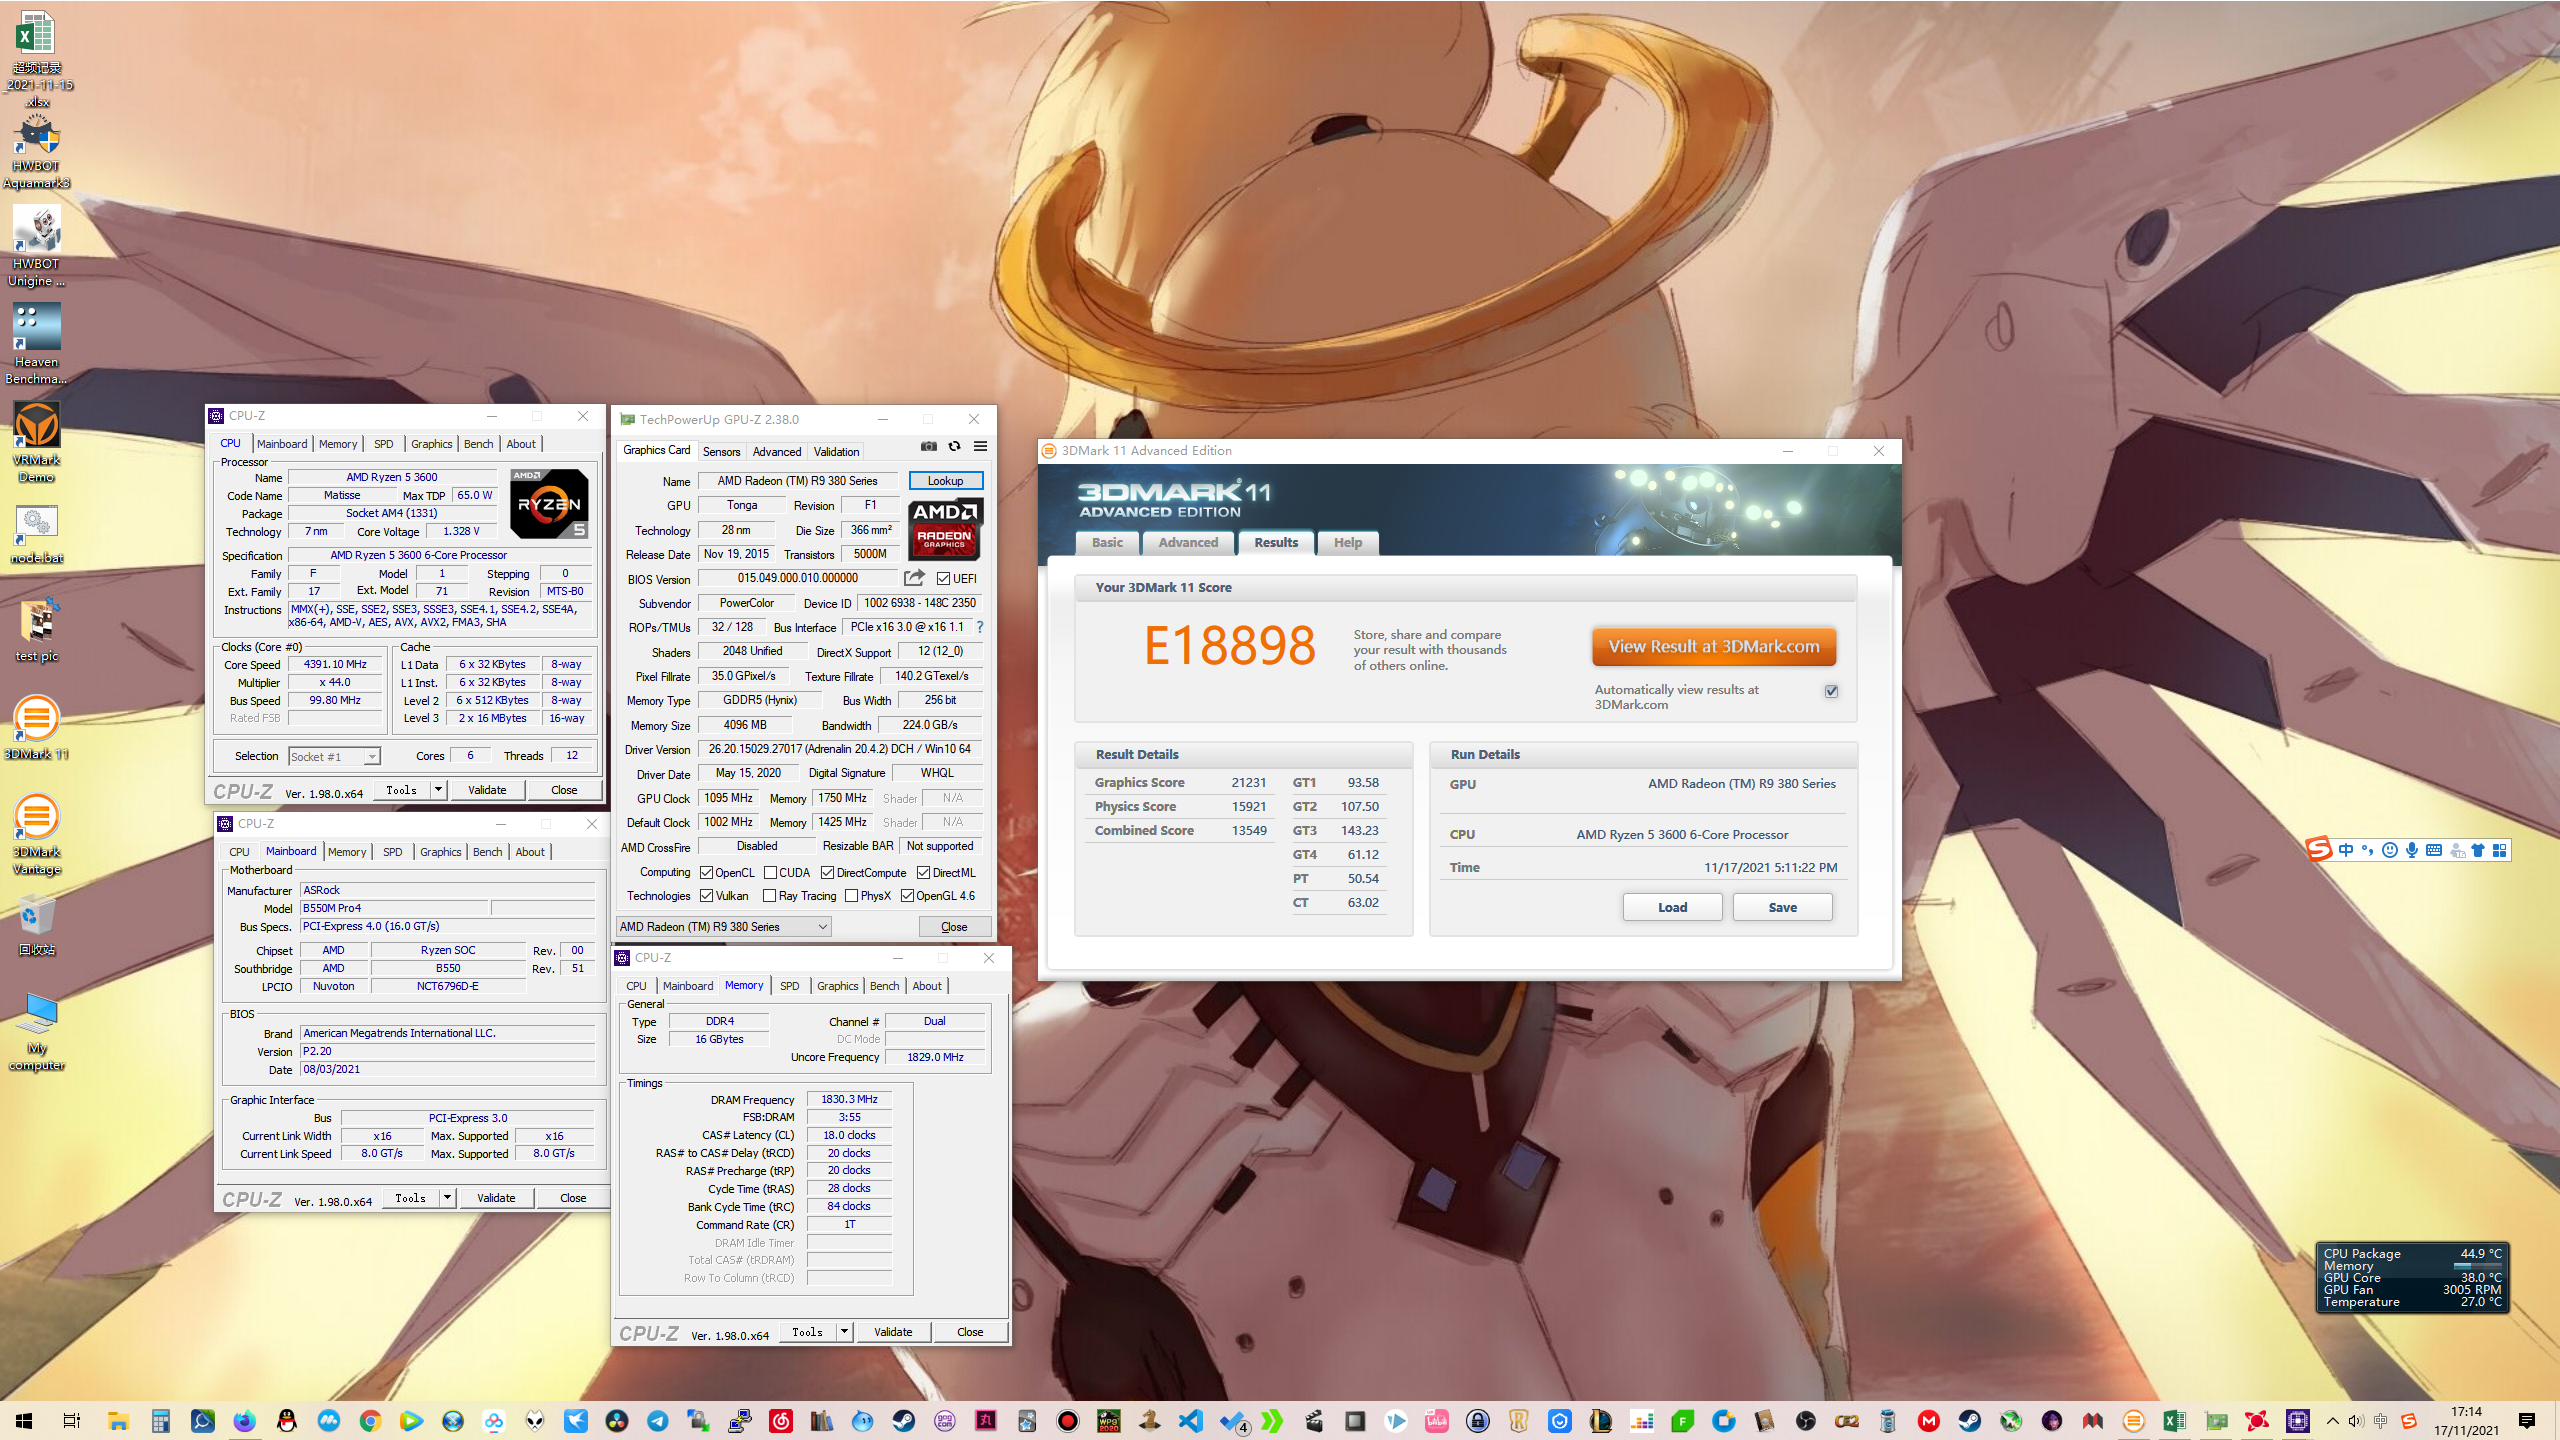The width and height of the screenshot is (2560, 1440).
Task: Open the GPU-Z hamburger menu
Action: 980,446
